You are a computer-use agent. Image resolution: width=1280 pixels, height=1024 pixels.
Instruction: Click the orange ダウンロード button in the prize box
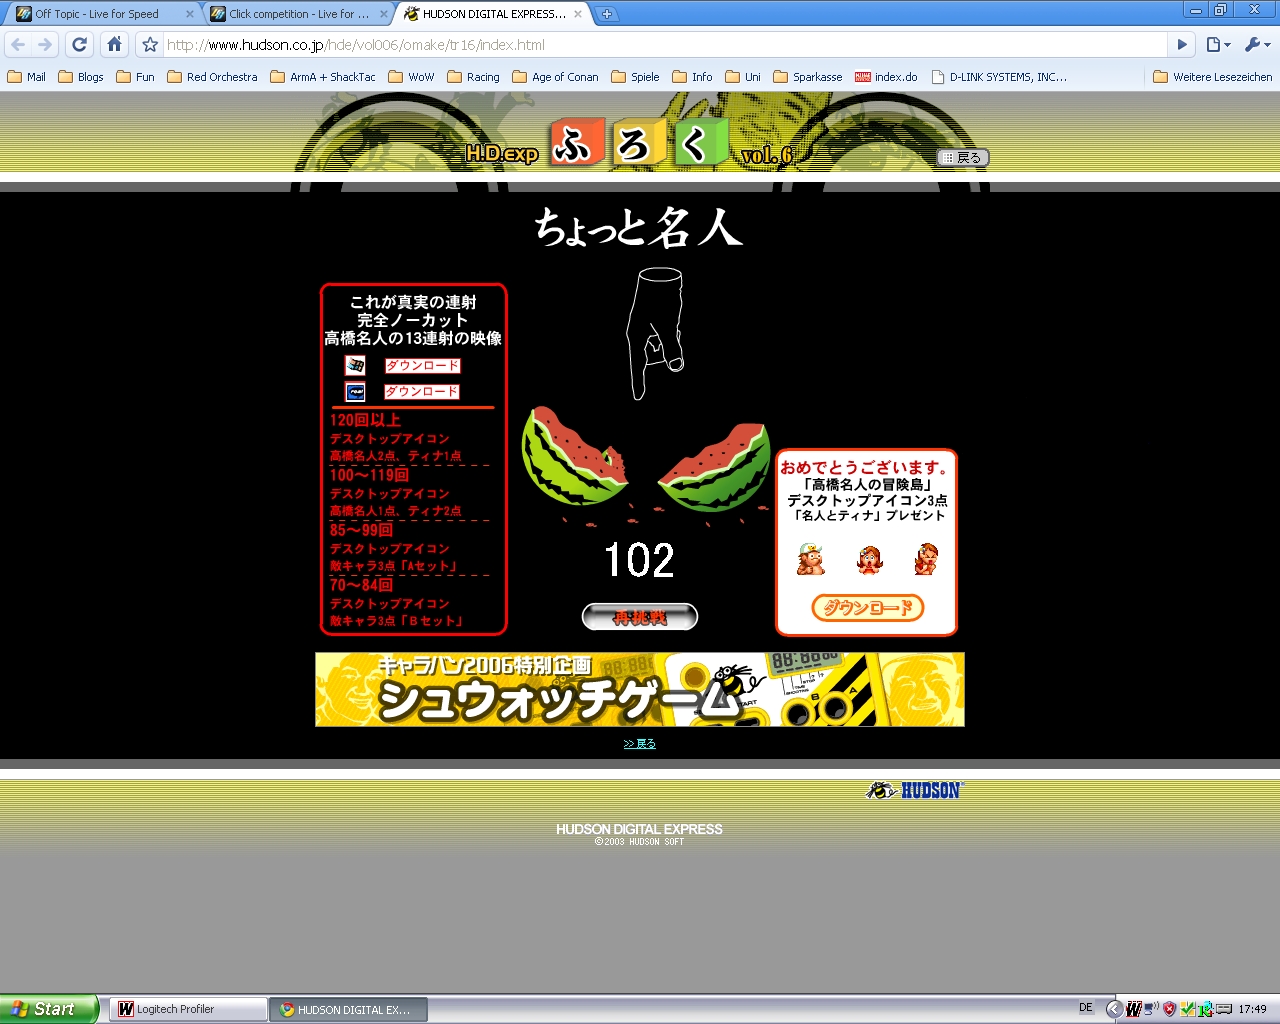867,608
